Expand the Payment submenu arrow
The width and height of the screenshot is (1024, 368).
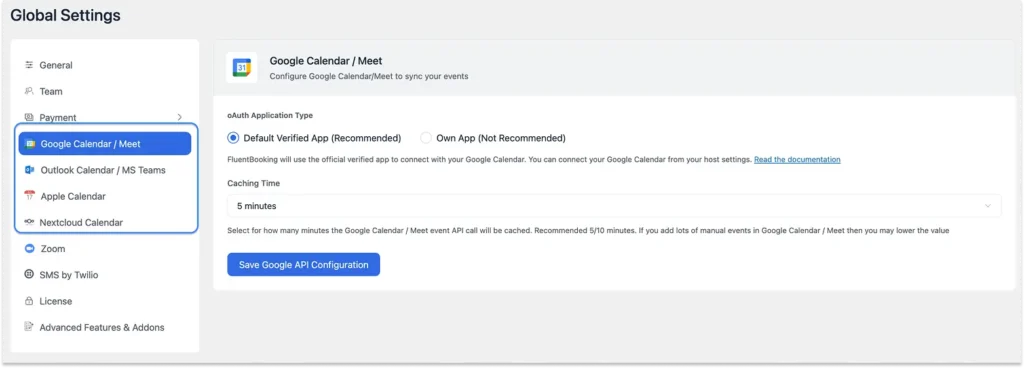pyautogui.click(x=180, y=117)
